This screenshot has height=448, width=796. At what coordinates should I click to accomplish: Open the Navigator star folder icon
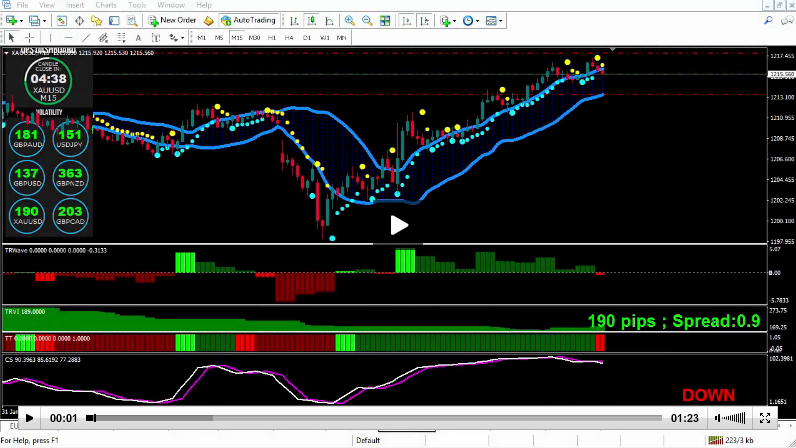(96, 21)
